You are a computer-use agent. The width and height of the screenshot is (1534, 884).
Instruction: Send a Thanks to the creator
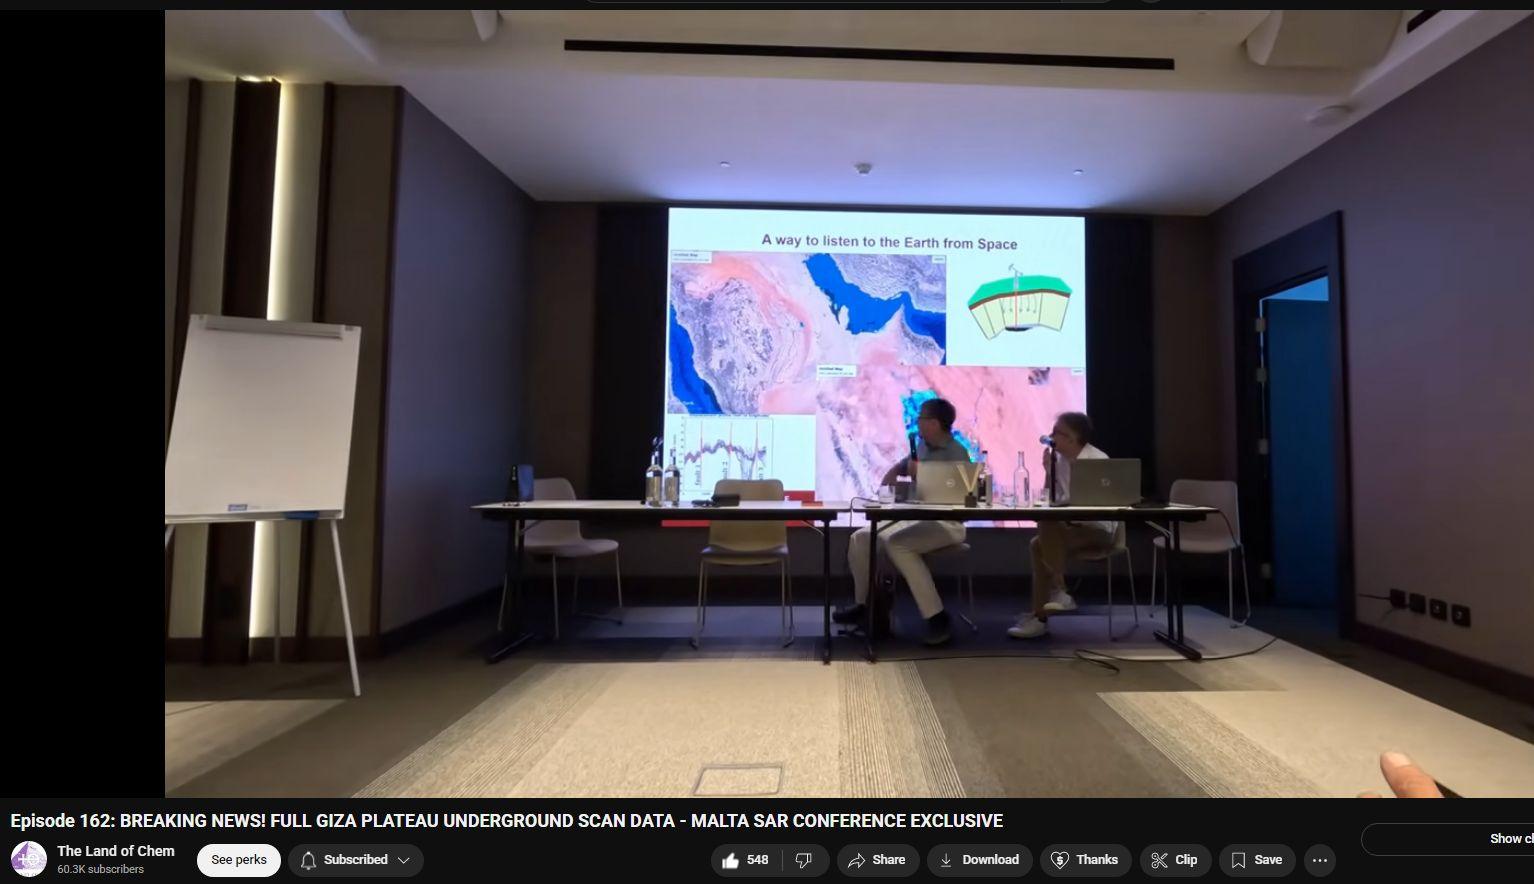[x=1085, y=860]
